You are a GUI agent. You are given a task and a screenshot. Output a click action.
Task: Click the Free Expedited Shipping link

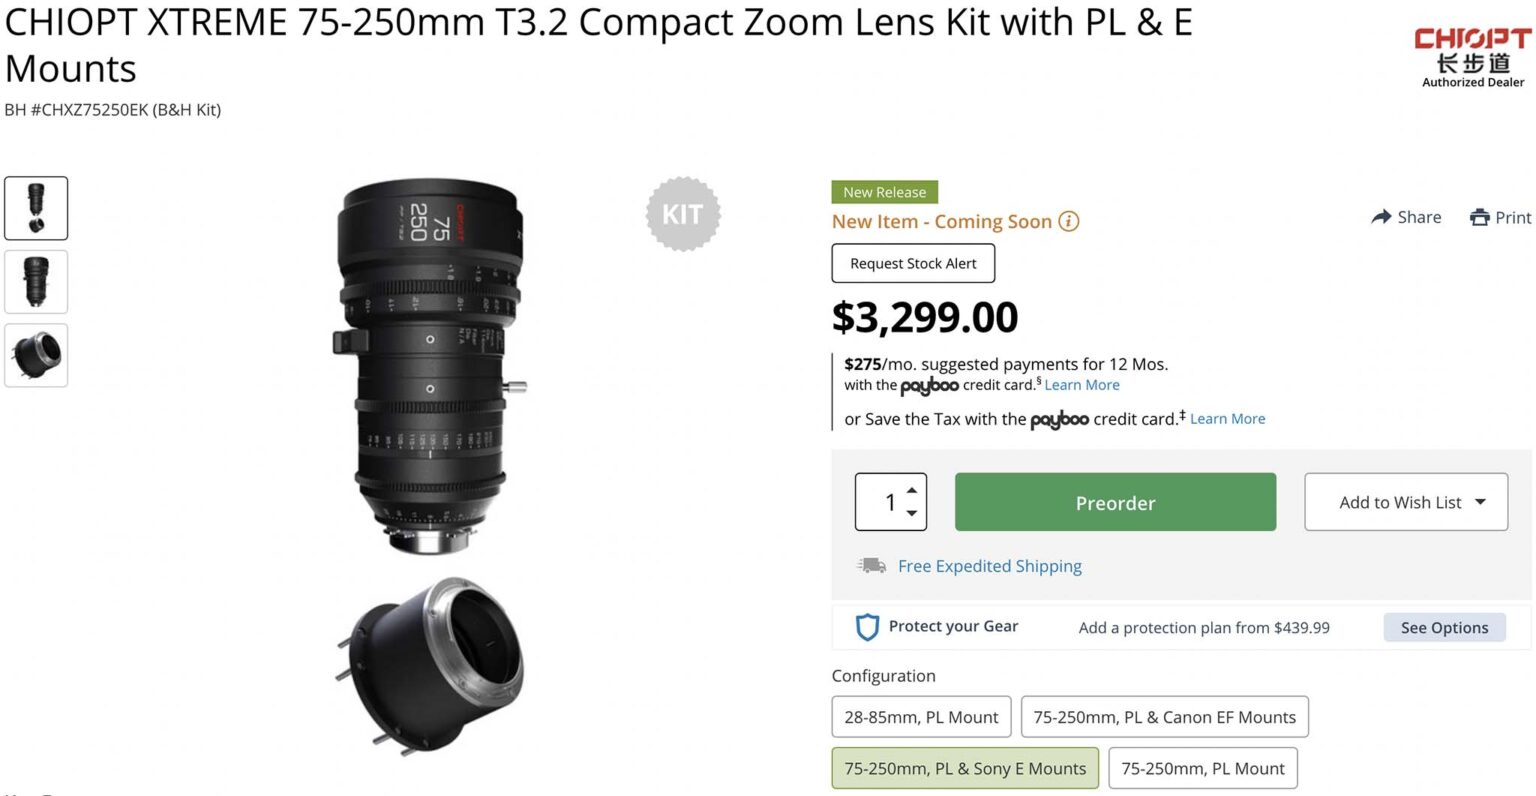pyautogui.click(x=989, y=566)
